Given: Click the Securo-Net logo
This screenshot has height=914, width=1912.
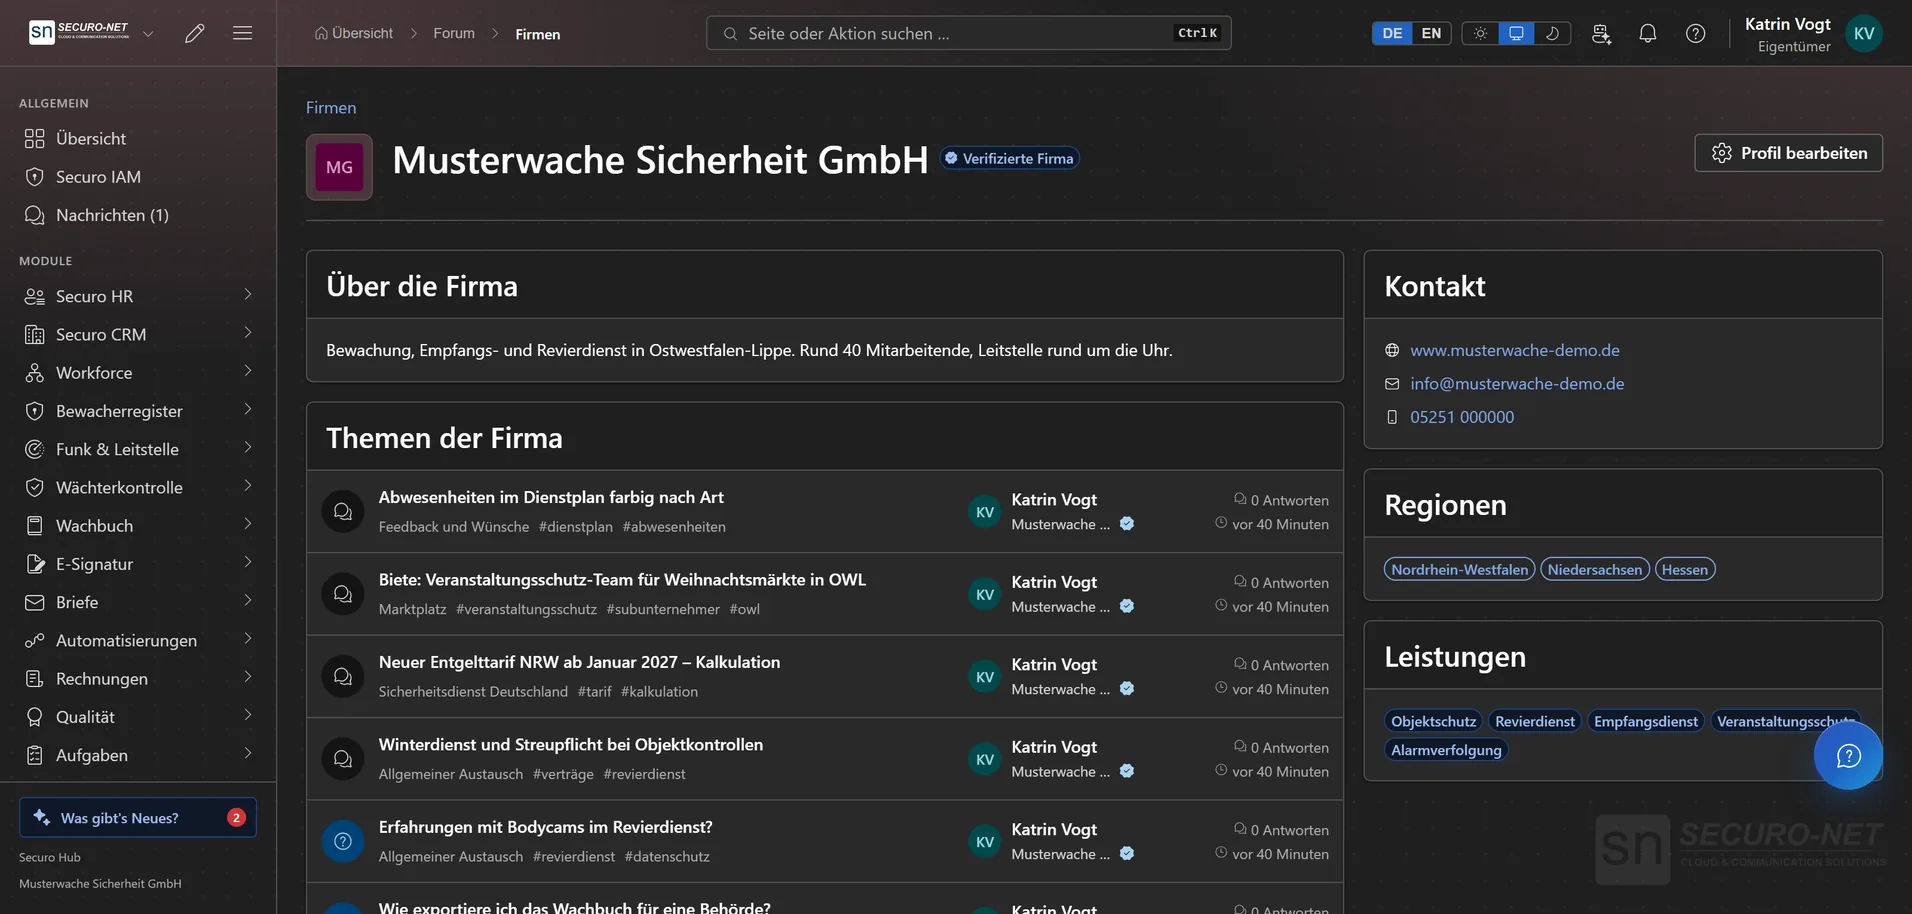Looking at the screenshot, I should (80, 32).
